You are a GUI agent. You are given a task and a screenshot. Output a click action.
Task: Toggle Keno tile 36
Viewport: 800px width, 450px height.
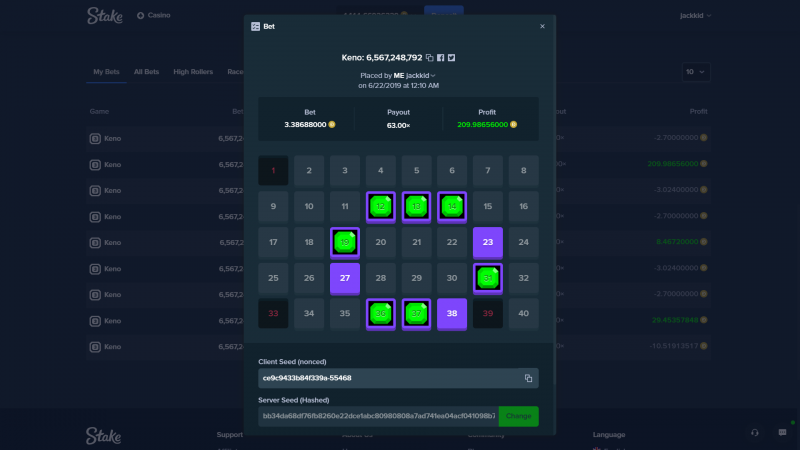381,314
